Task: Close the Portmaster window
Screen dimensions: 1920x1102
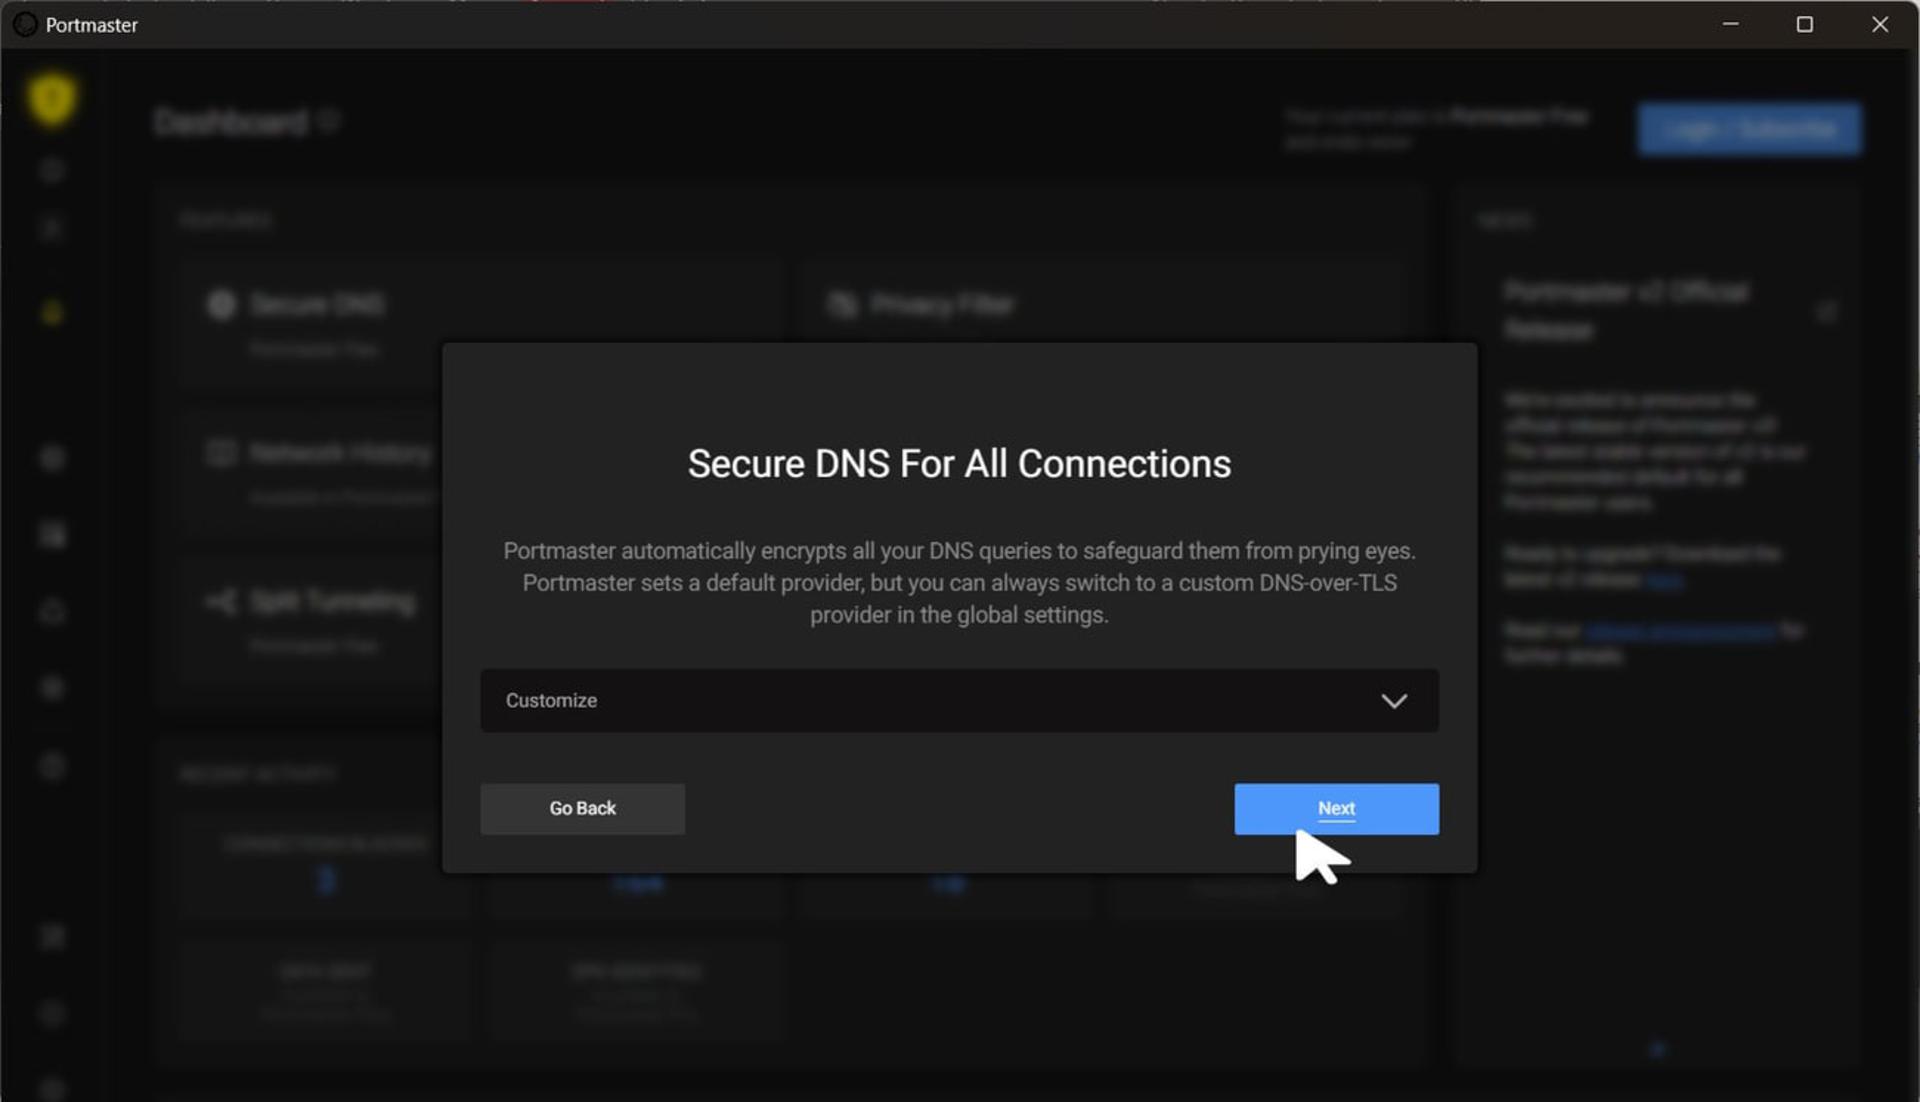Action: coord(1880,24)
